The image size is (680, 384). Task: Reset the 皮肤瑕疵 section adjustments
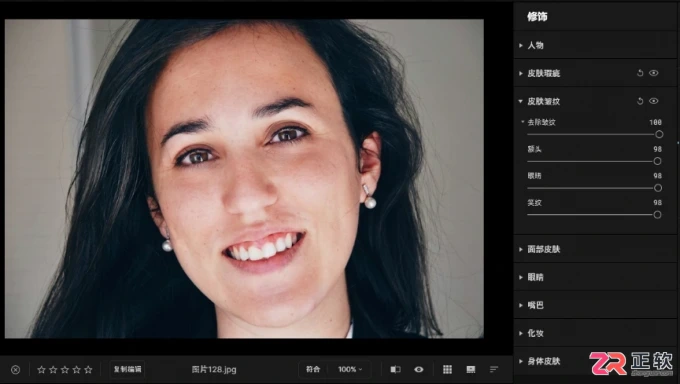(x=640, y=73)
